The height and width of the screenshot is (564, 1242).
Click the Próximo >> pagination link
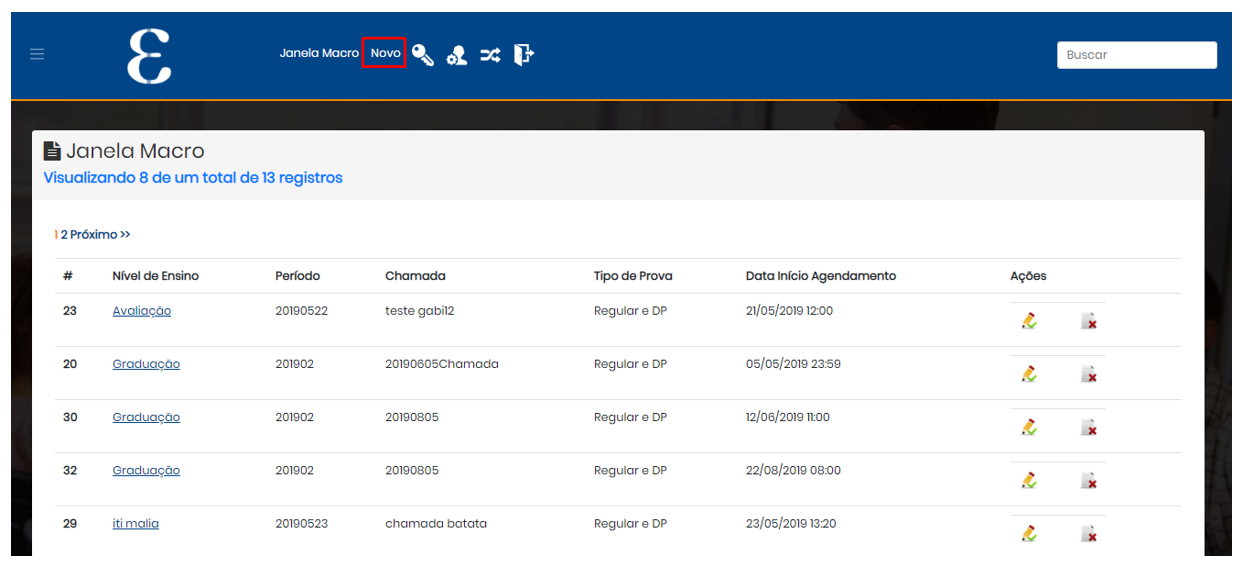pyautogui.click(x=100, y=235)
